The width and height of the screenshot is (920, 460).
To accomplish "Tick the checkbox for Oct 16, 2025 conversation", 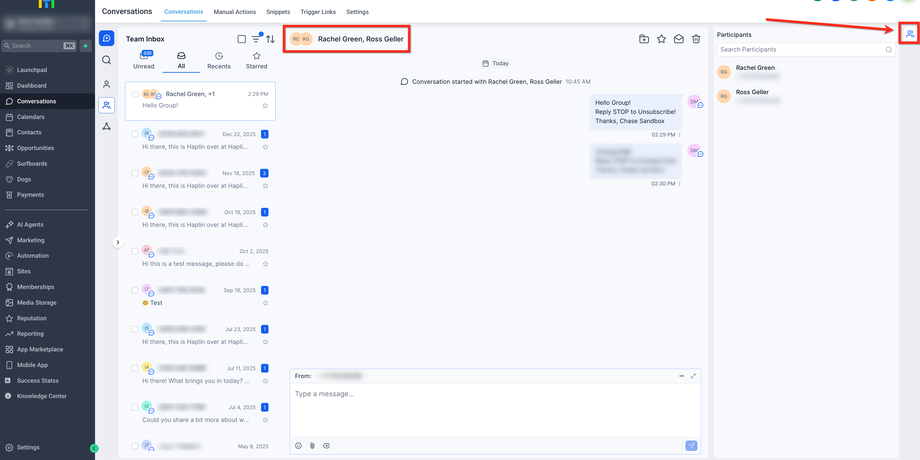I will [x=135, y=212].
